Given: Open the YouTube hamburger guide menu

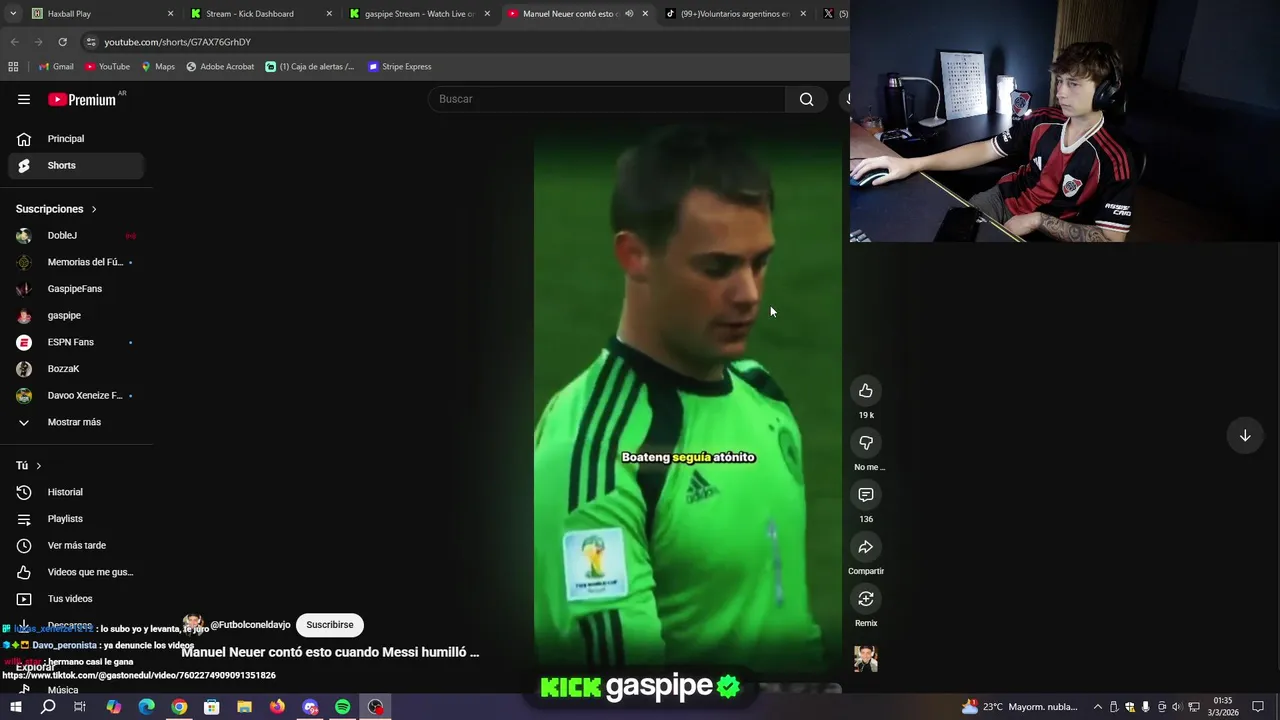Looking at the screenshot, I should coord(24,99).
